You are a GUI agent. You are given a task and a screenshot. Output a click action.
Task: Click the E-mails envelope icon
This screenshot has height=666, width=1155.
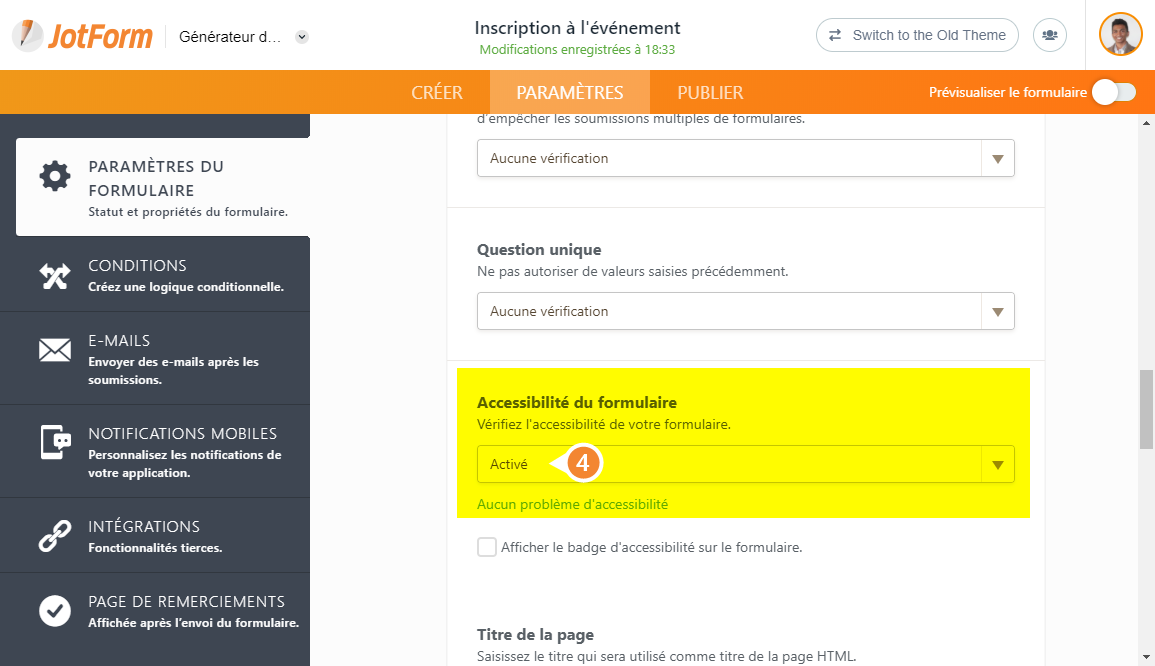click(55, 350)
